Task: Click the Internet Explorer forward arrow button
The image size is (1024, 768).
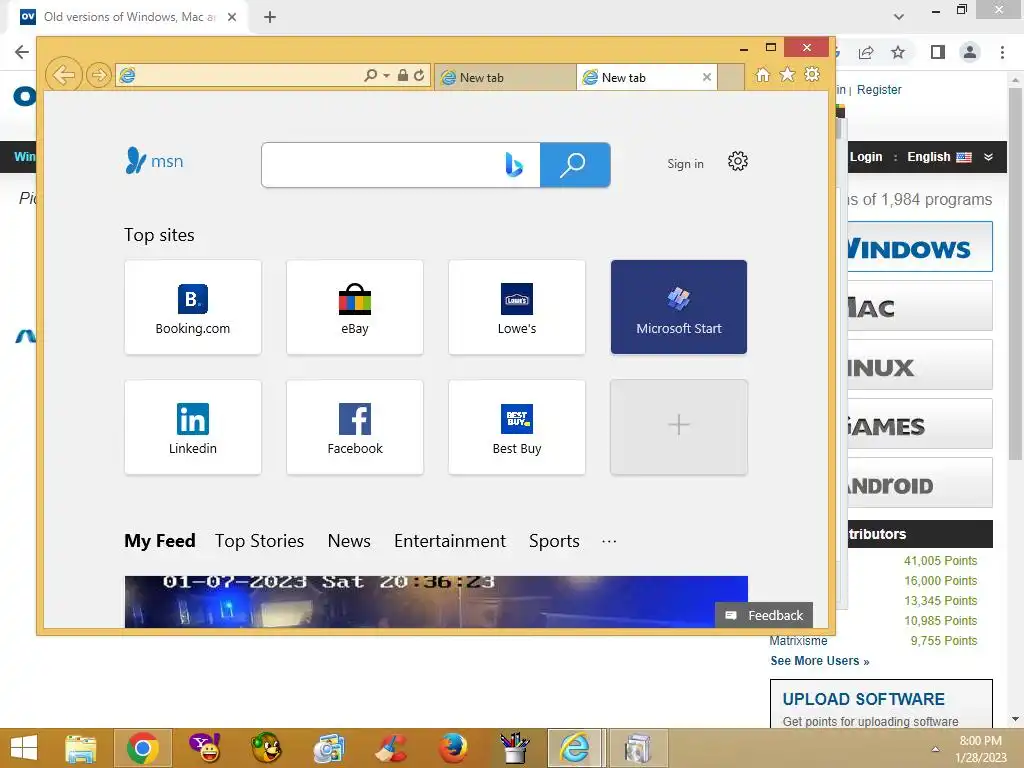Action: [99, 76]
